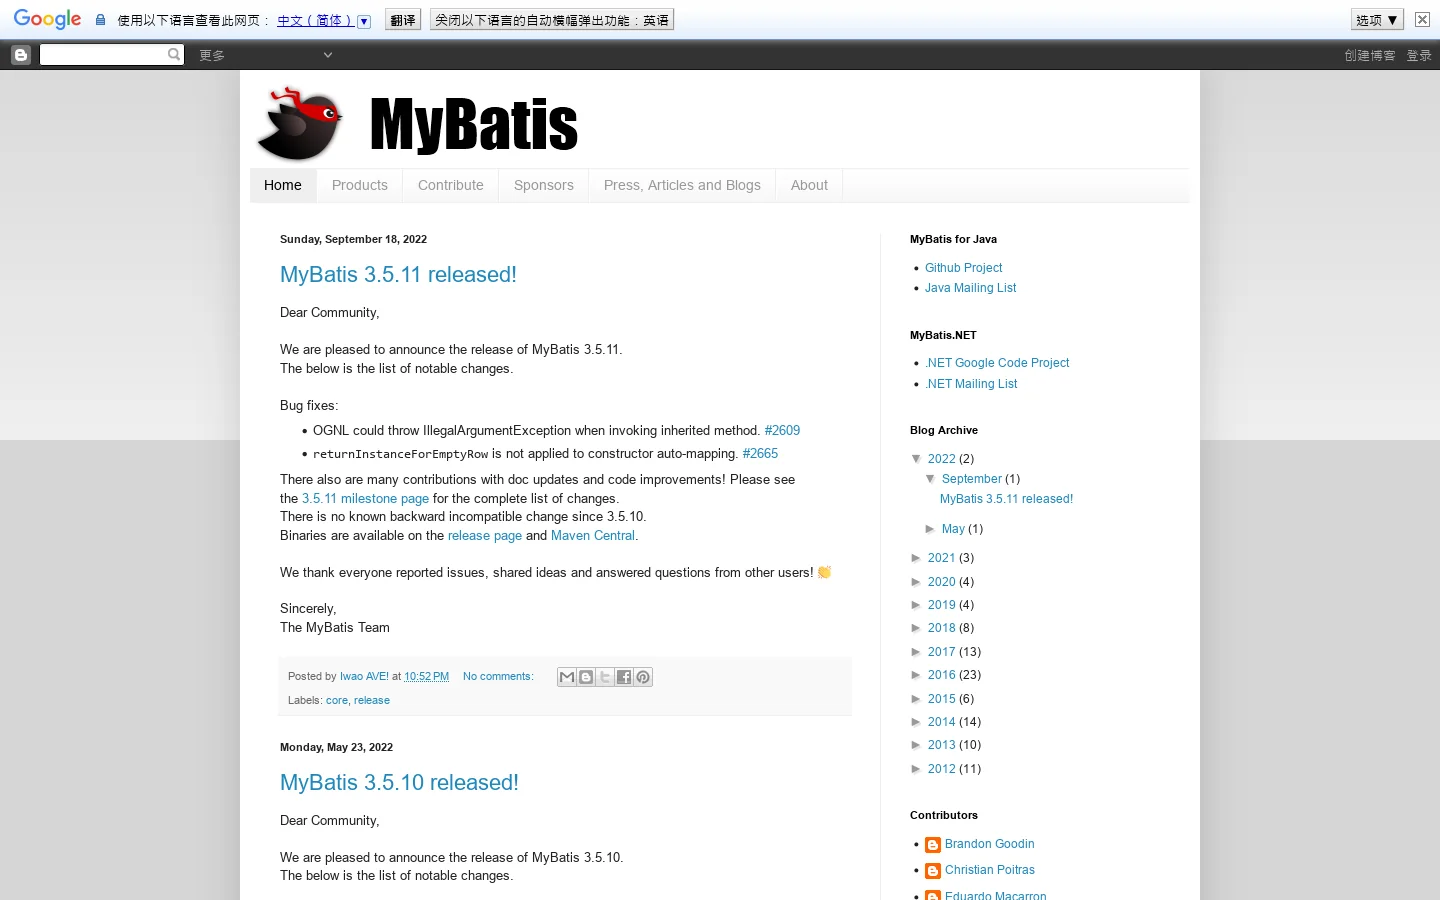Open the Contribute tab
1440x900 pixels.
point(451,185)
